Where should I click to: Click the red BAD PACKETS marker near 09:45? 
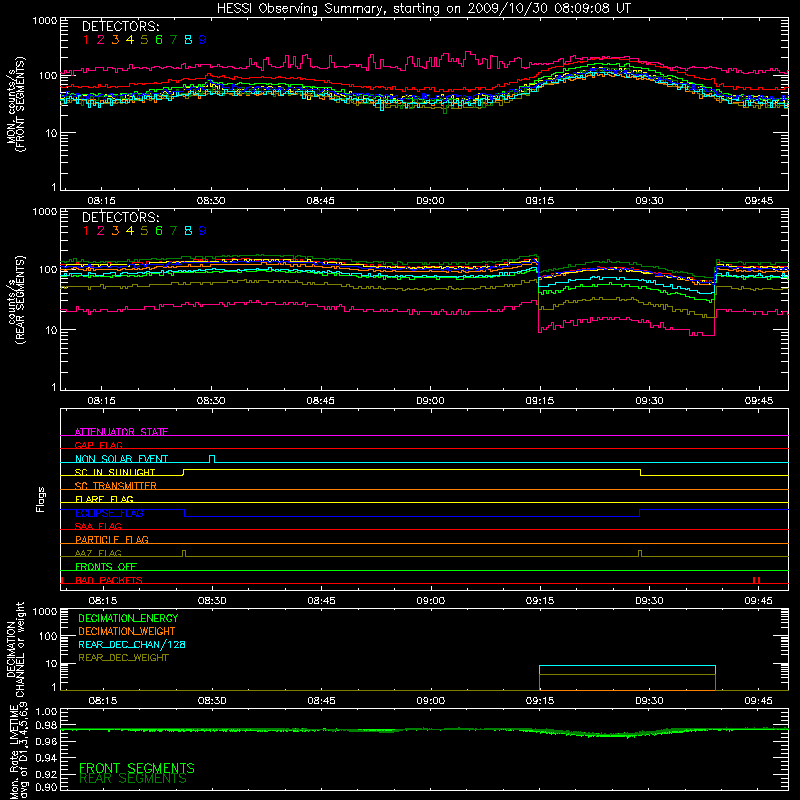pos(757,580)
